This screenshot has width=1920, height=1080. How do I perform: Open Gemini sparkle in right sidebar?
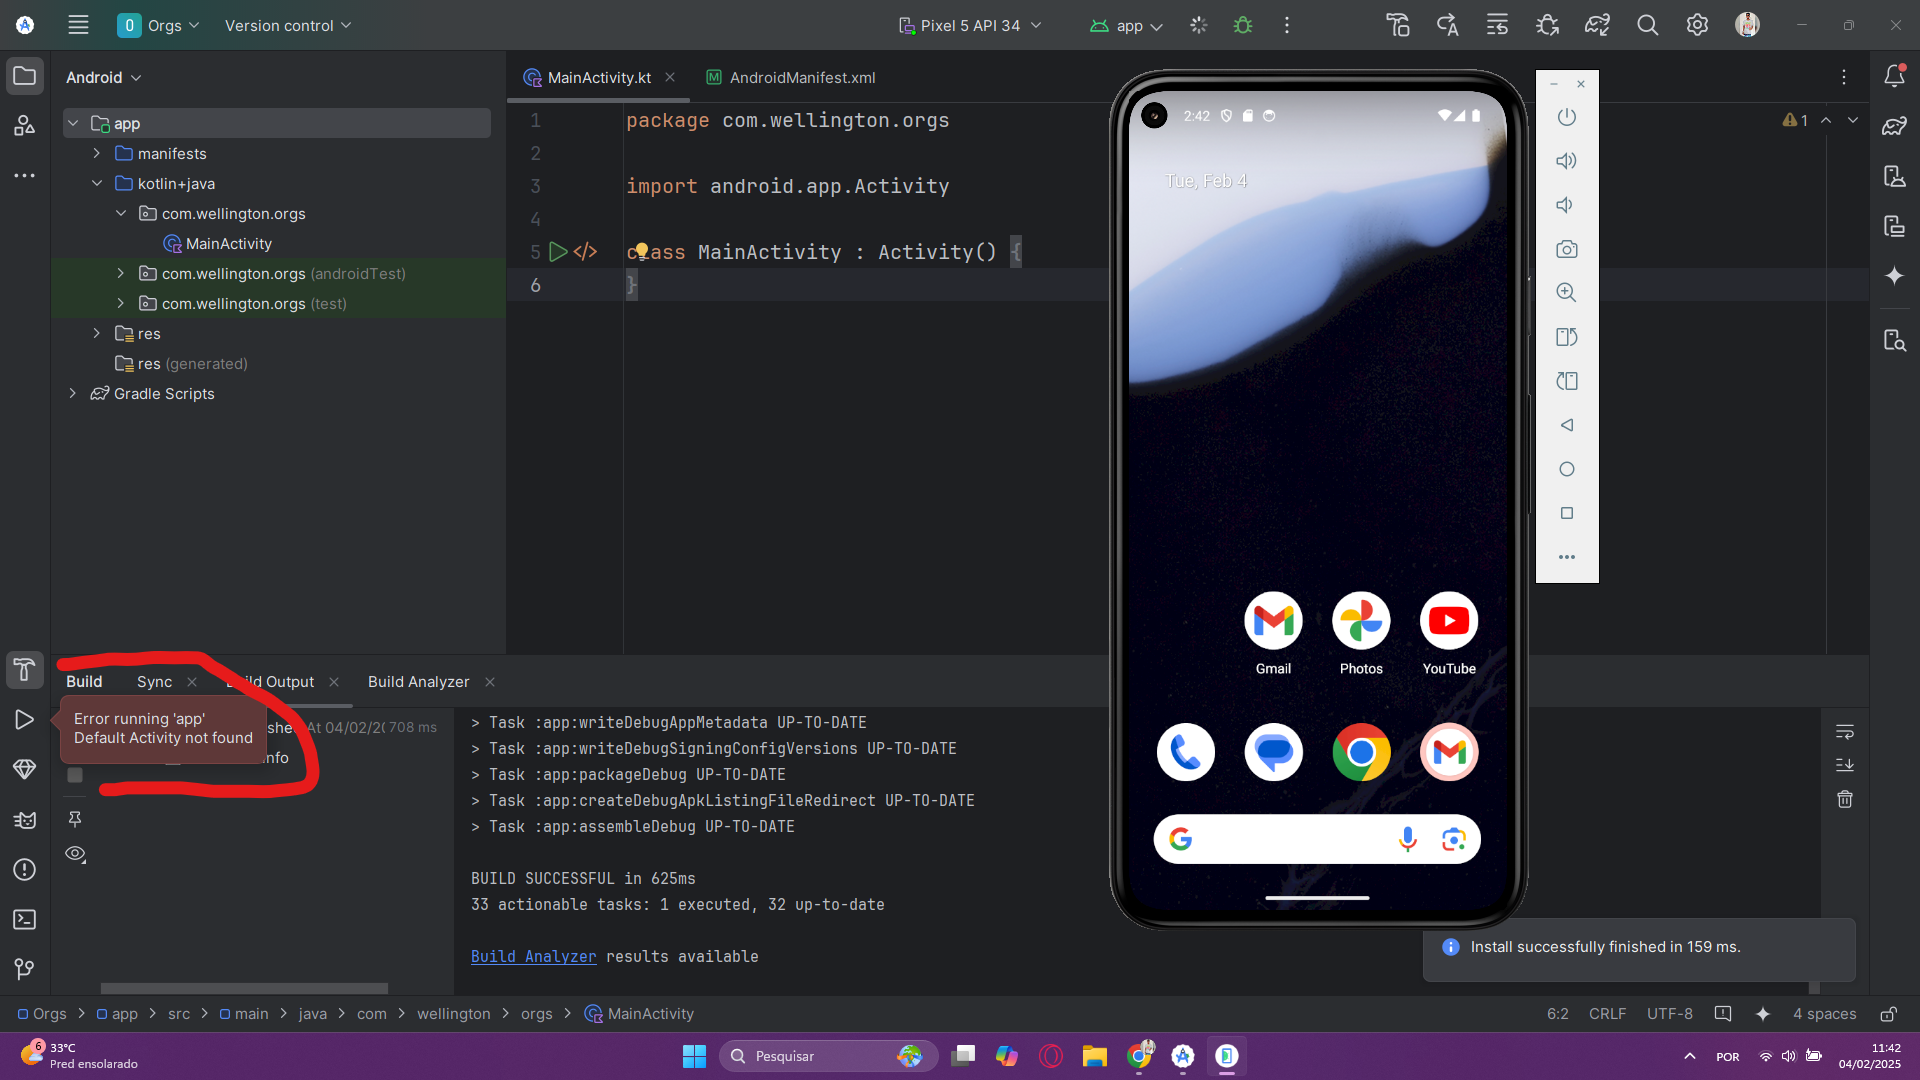(x=1894, y=276)
